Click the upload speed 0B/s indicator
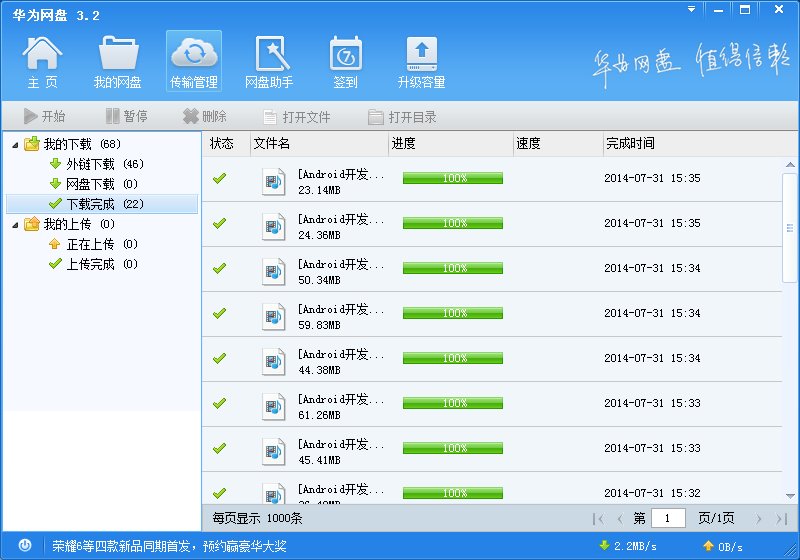 (722, 546)
